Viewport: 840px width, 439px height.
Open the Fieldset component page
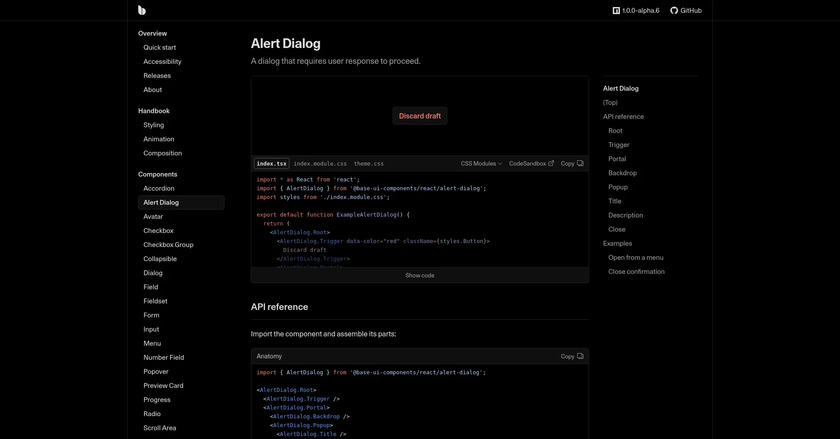tap(155, 301)
